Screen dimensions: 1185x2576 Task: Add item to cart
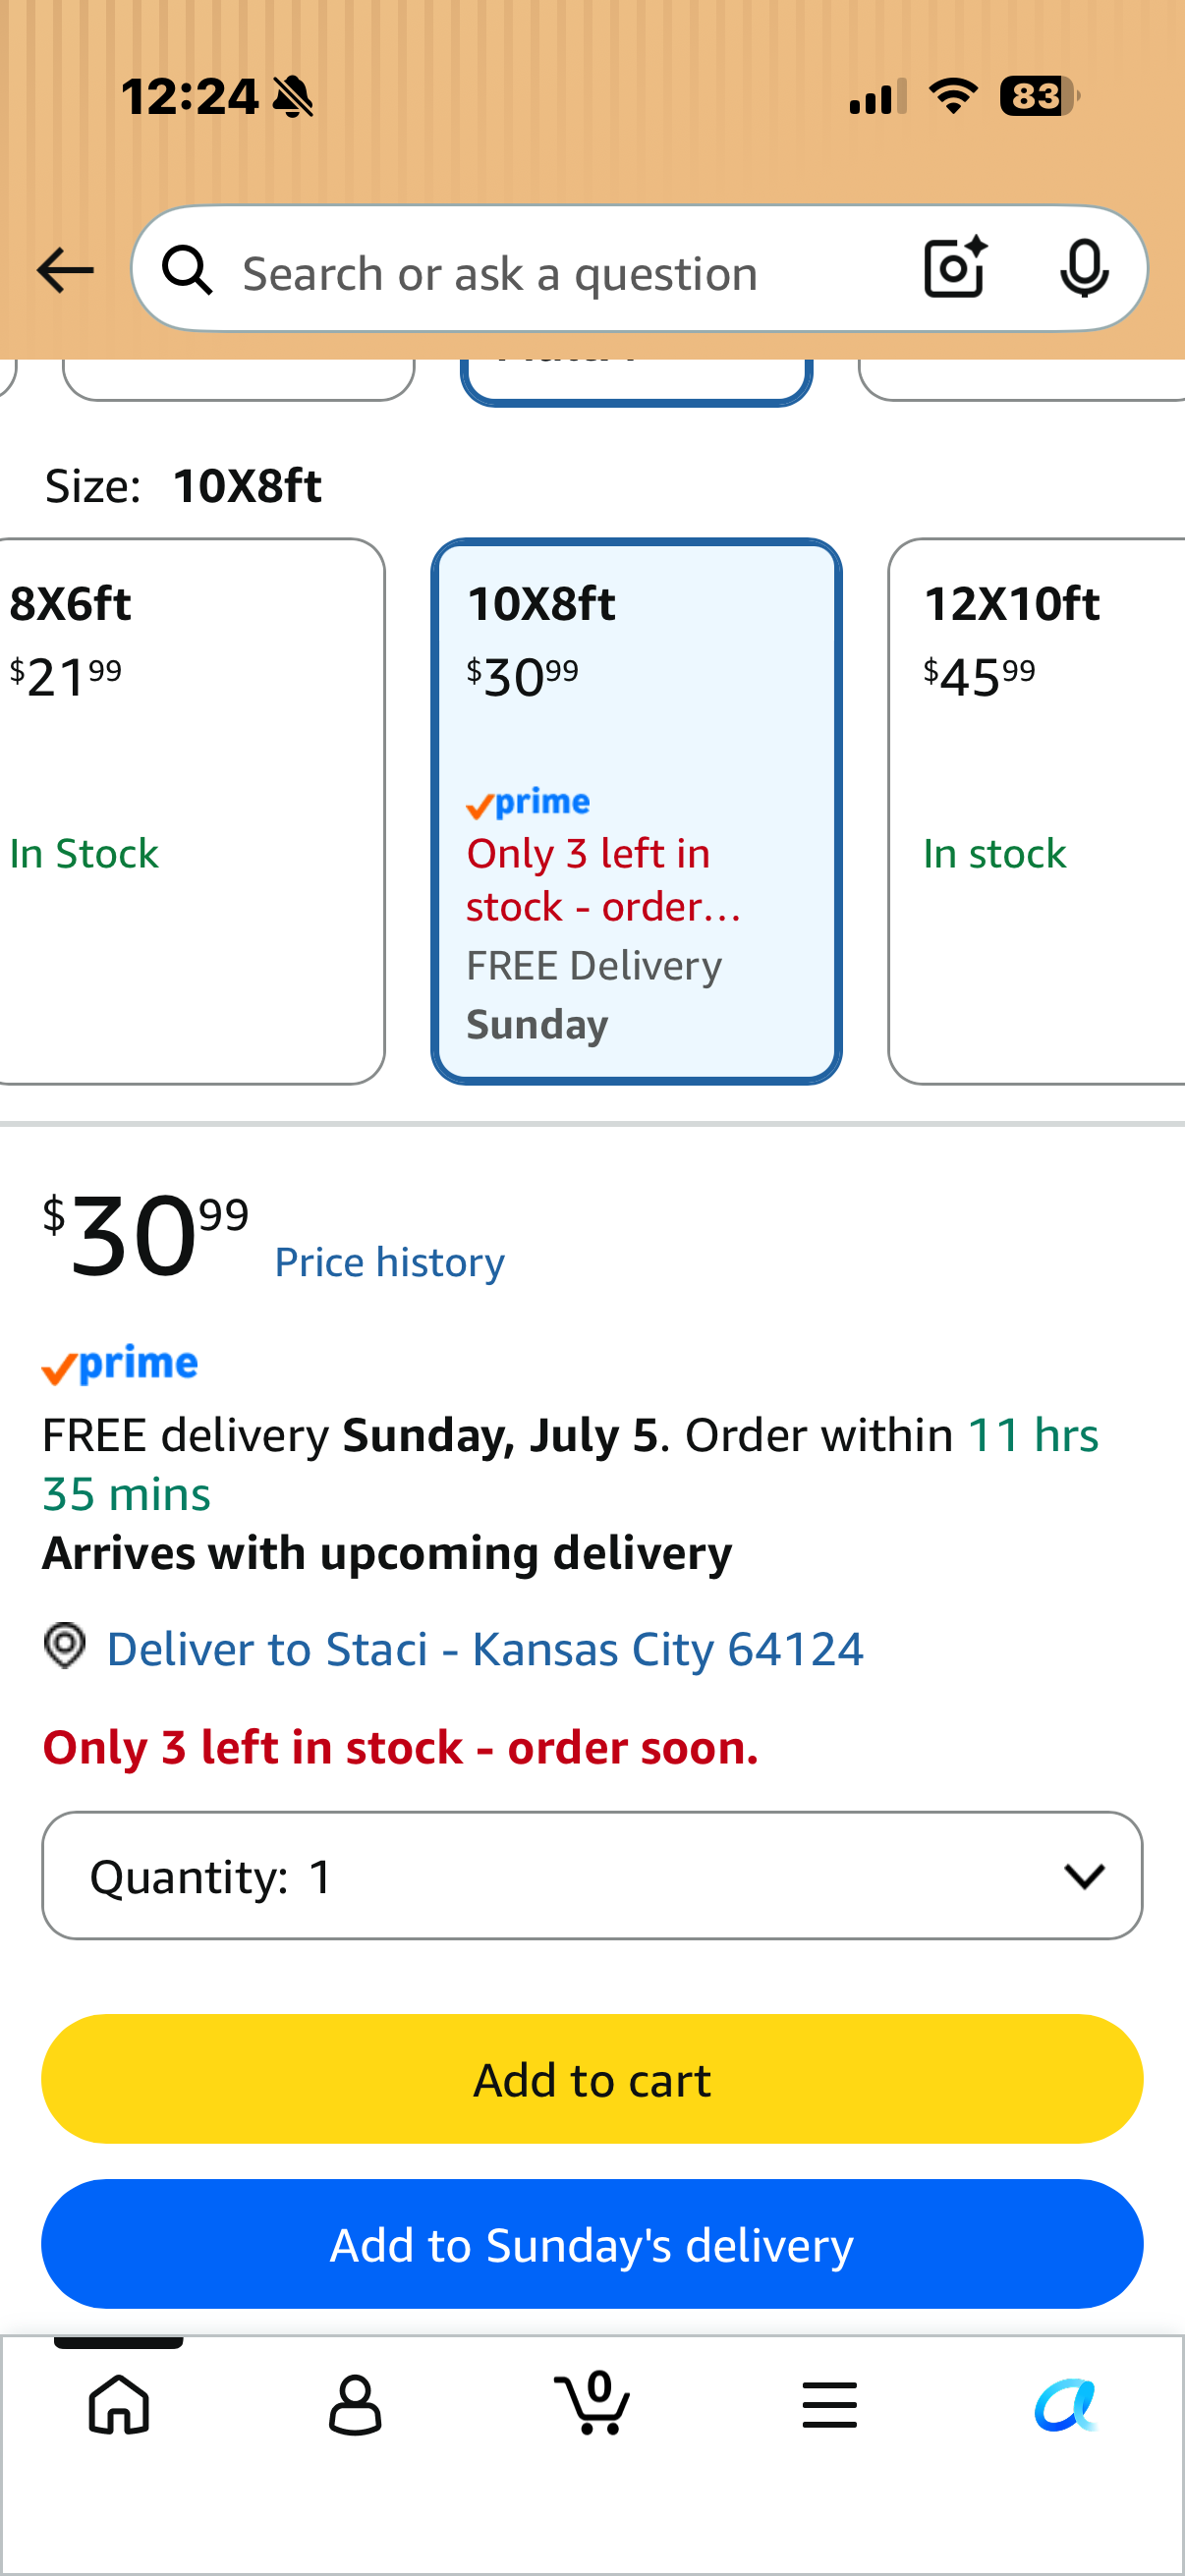click(592, 2078)
